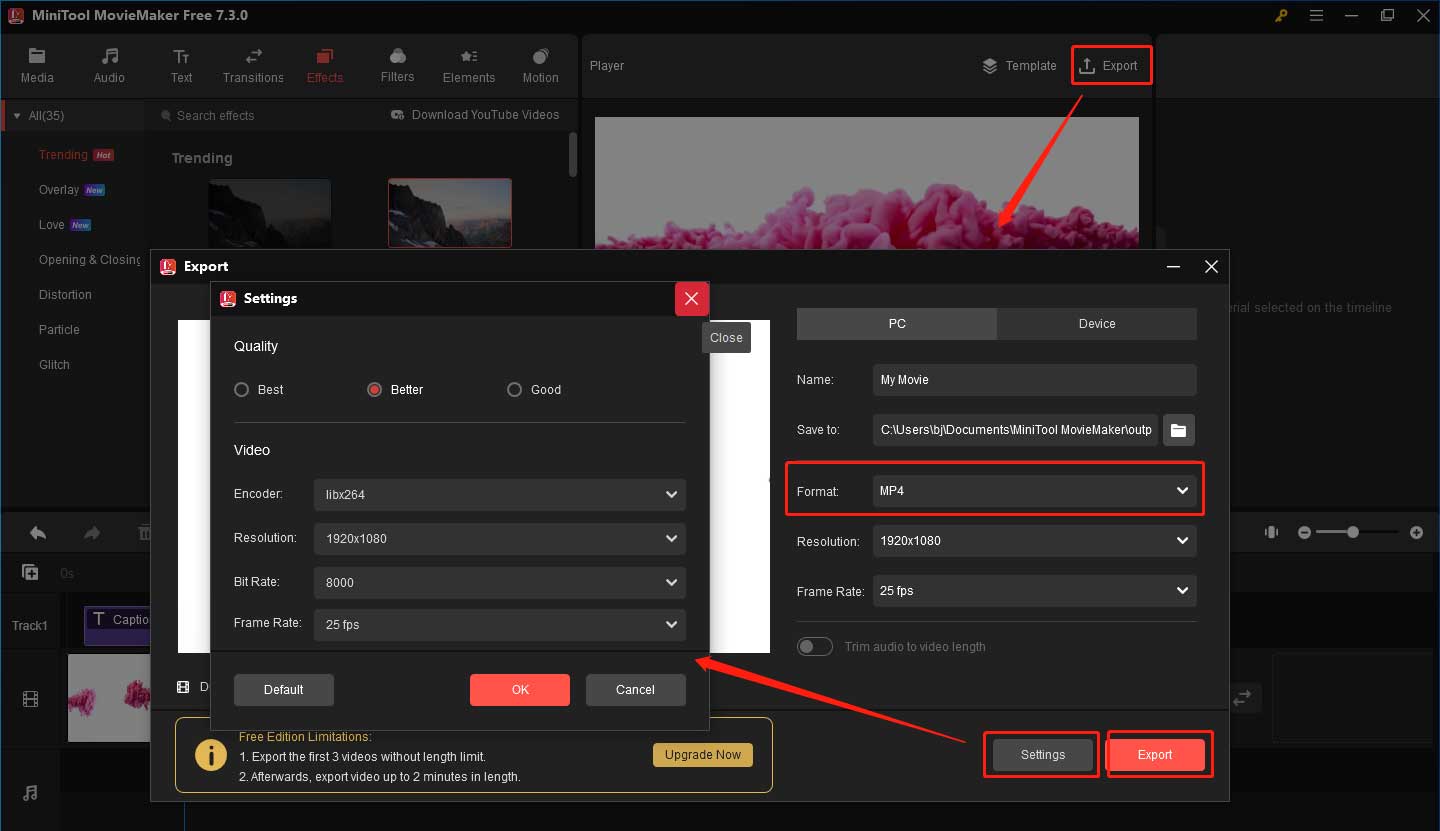Screen dimensions: 1440x831
Task: Click the pink ink video clip thumbnail
Action: click(109, 698)
